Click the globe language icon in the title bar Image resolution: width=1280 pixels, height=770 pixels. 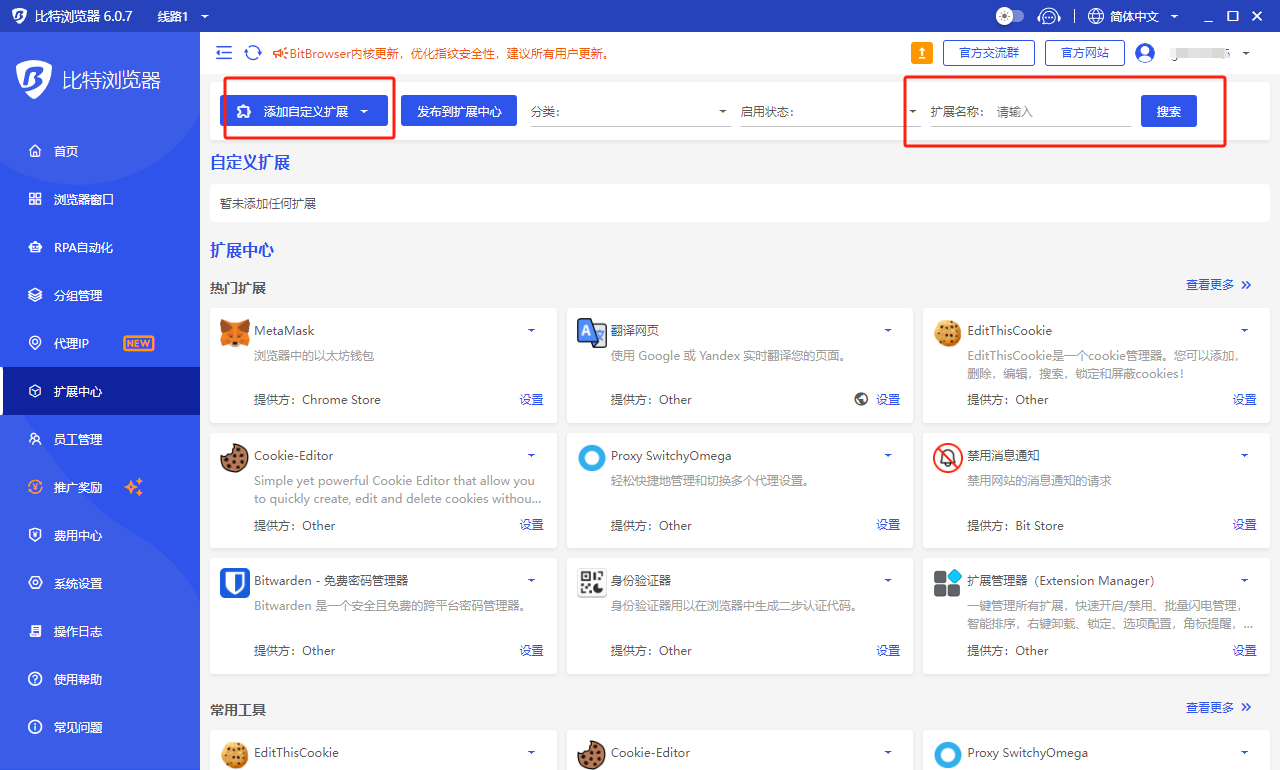1096,16
